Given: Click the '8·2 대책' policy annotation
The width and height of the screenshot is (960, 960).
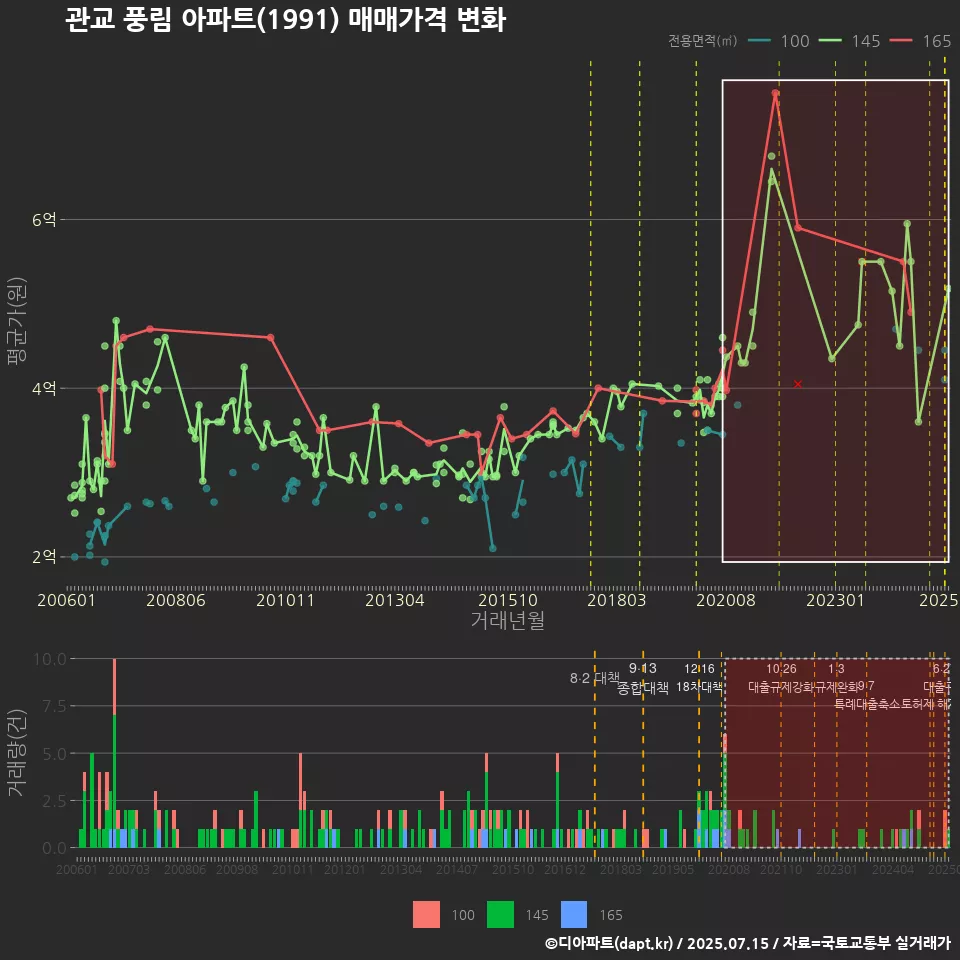Looking at the screenshot, I should tap(594, 678).
